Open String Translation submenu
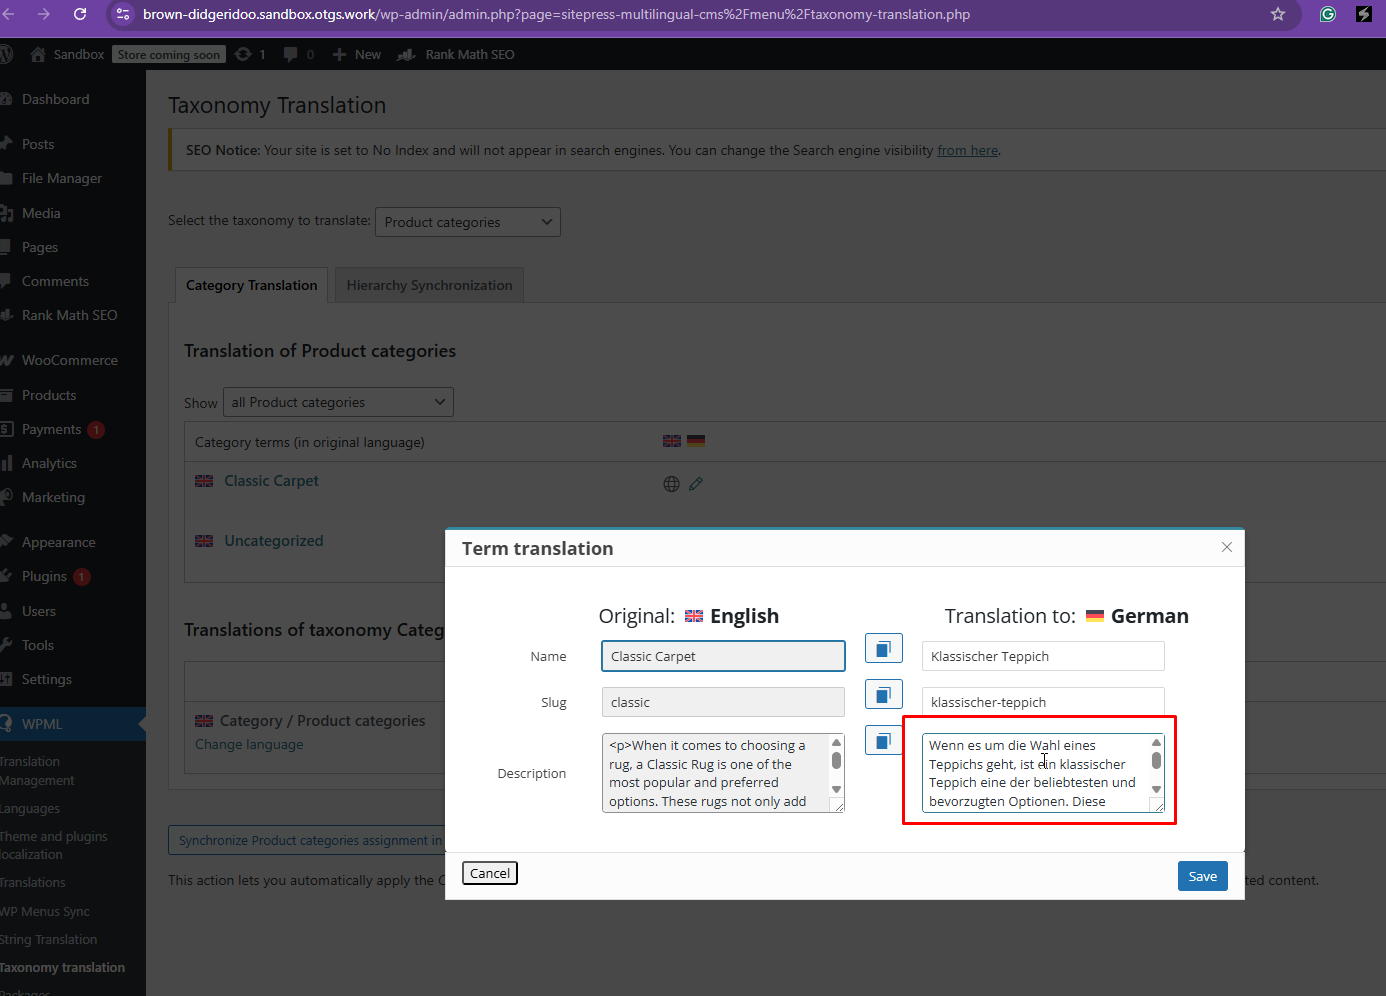This screenshot has width=1386, height=996. 49,939
